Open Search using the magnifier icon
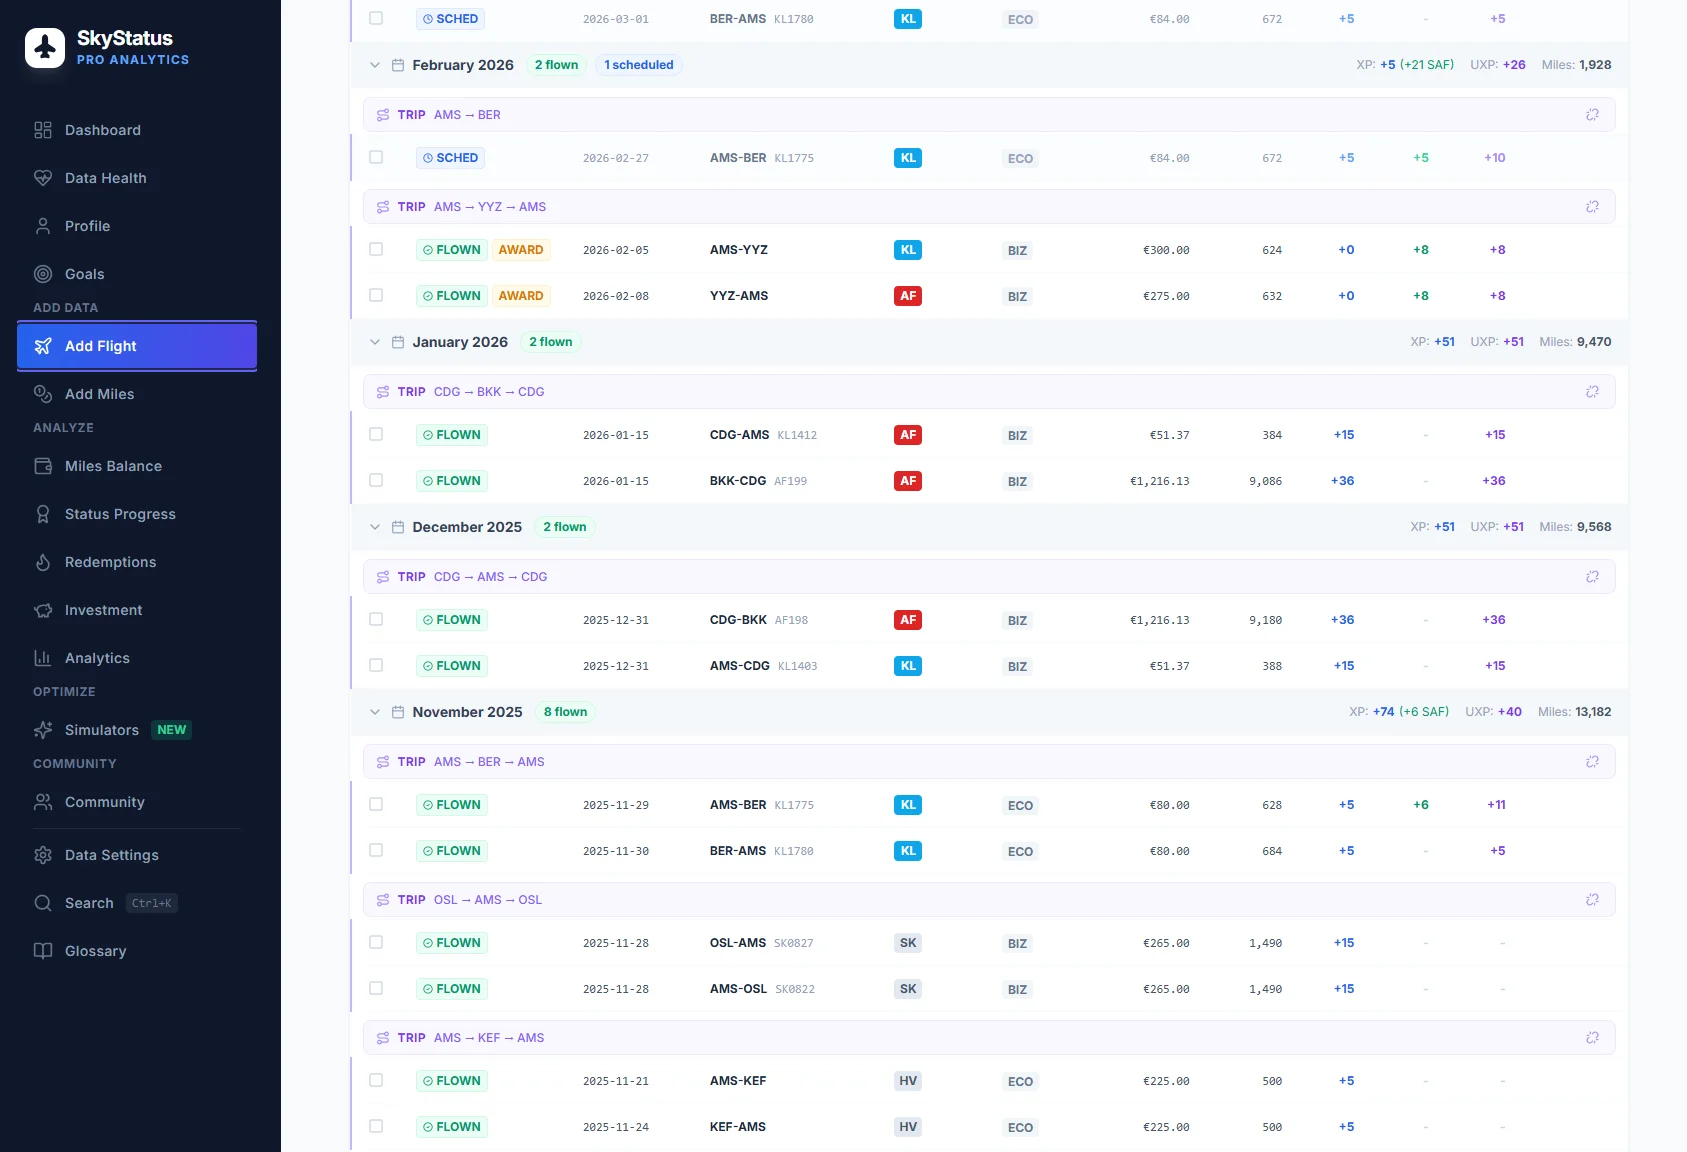The height and width of the screenshot is (1152, 1687). (43, 903)
